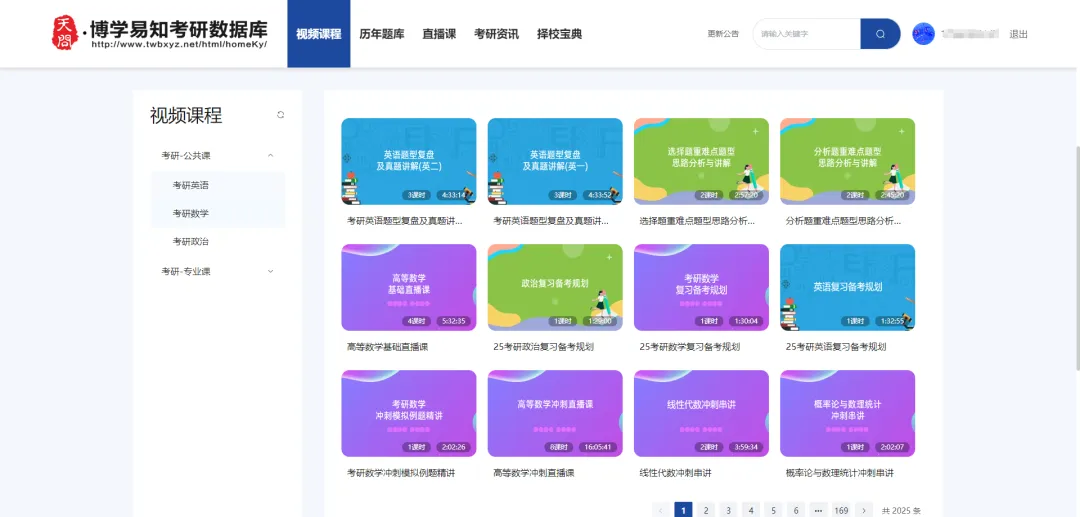
Task: Open the 择校宝典 tab
Action: (559, 34)
